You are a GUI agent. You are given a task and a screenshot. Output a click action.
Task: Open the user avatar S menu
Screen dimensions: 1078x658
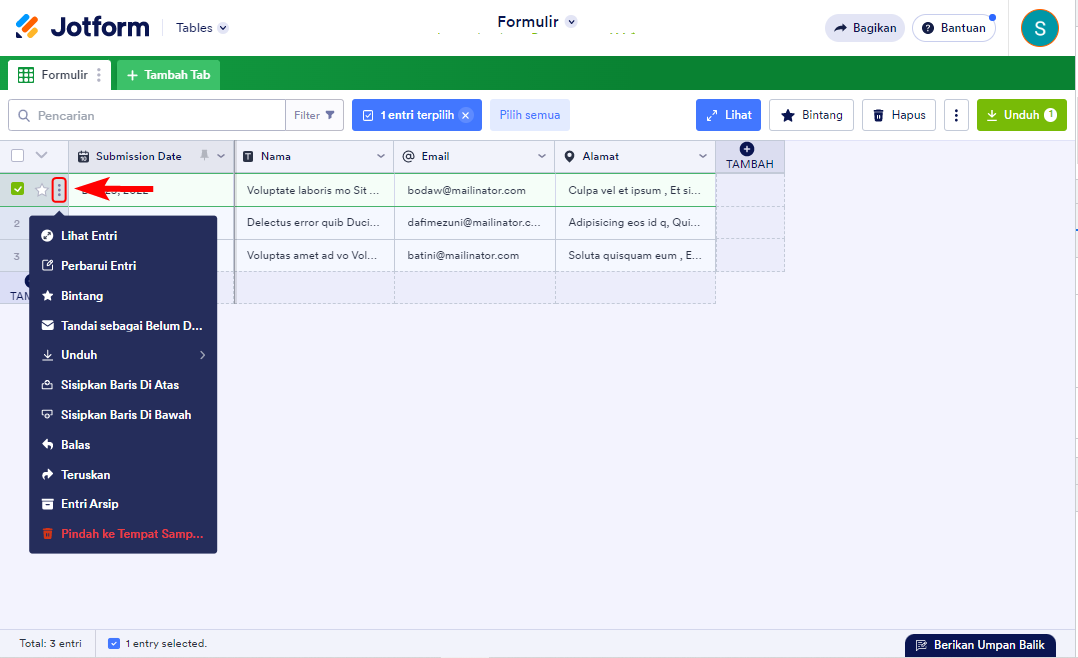[x=1040, y=28]
